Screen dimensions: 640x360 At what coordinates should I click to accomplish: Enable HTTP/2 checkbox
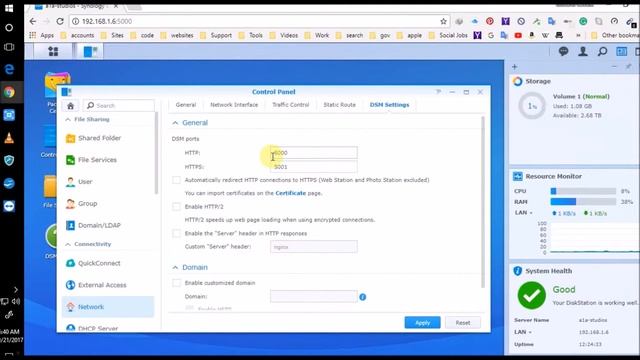[176, 207]
